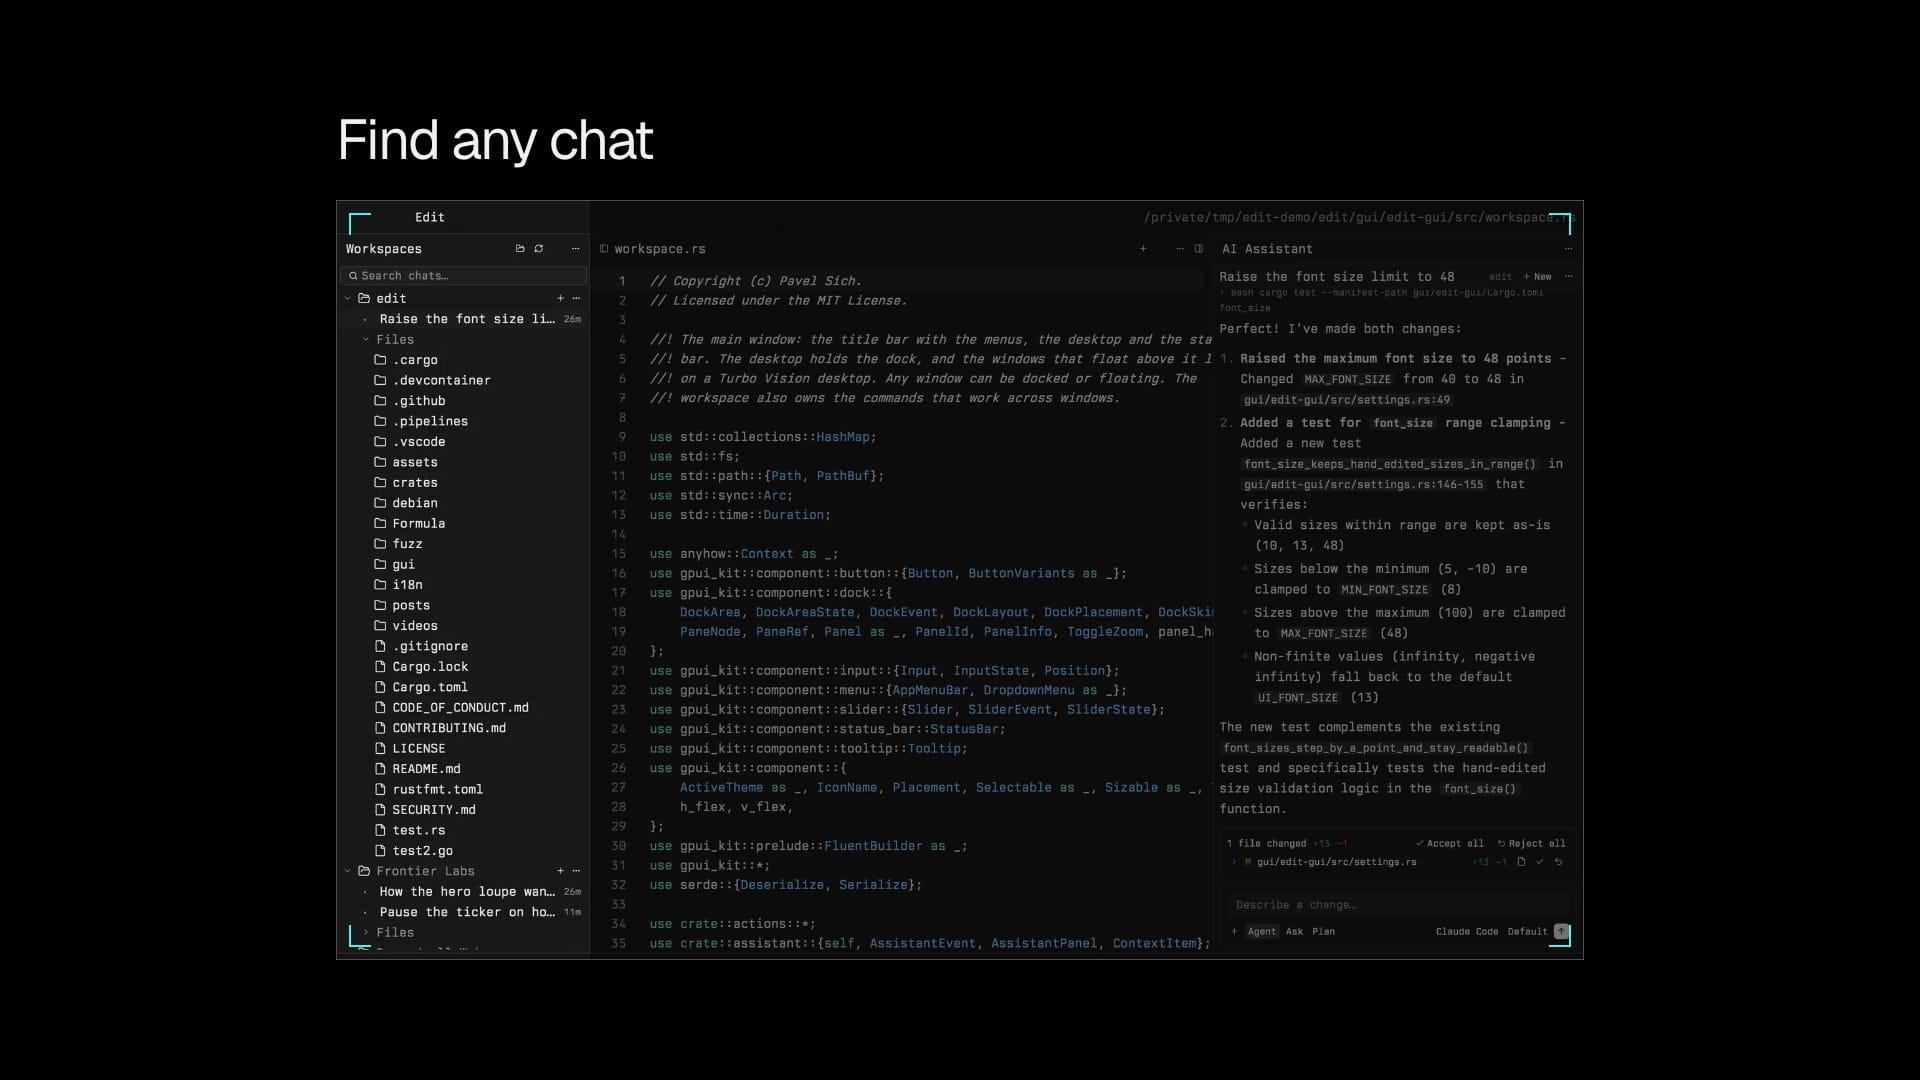The height and width of the screenshot is (1080, 1920).
Task: Collapse the edit workspace tree
Action: click(x=348, y=298)
